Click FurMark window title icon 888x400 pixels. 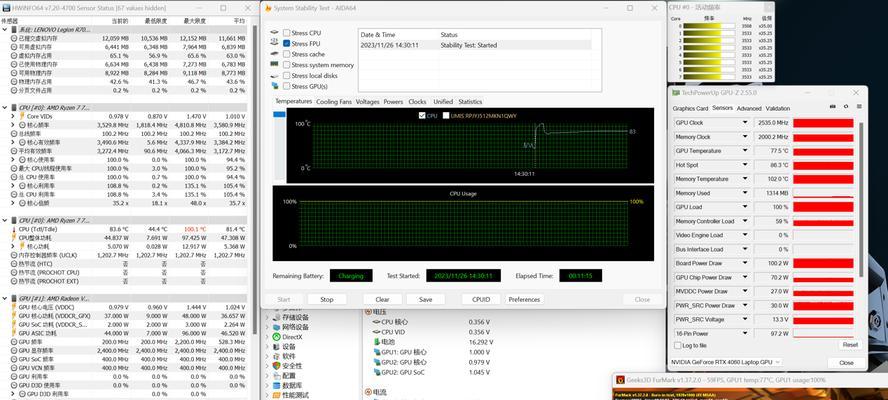pos(620,380)
